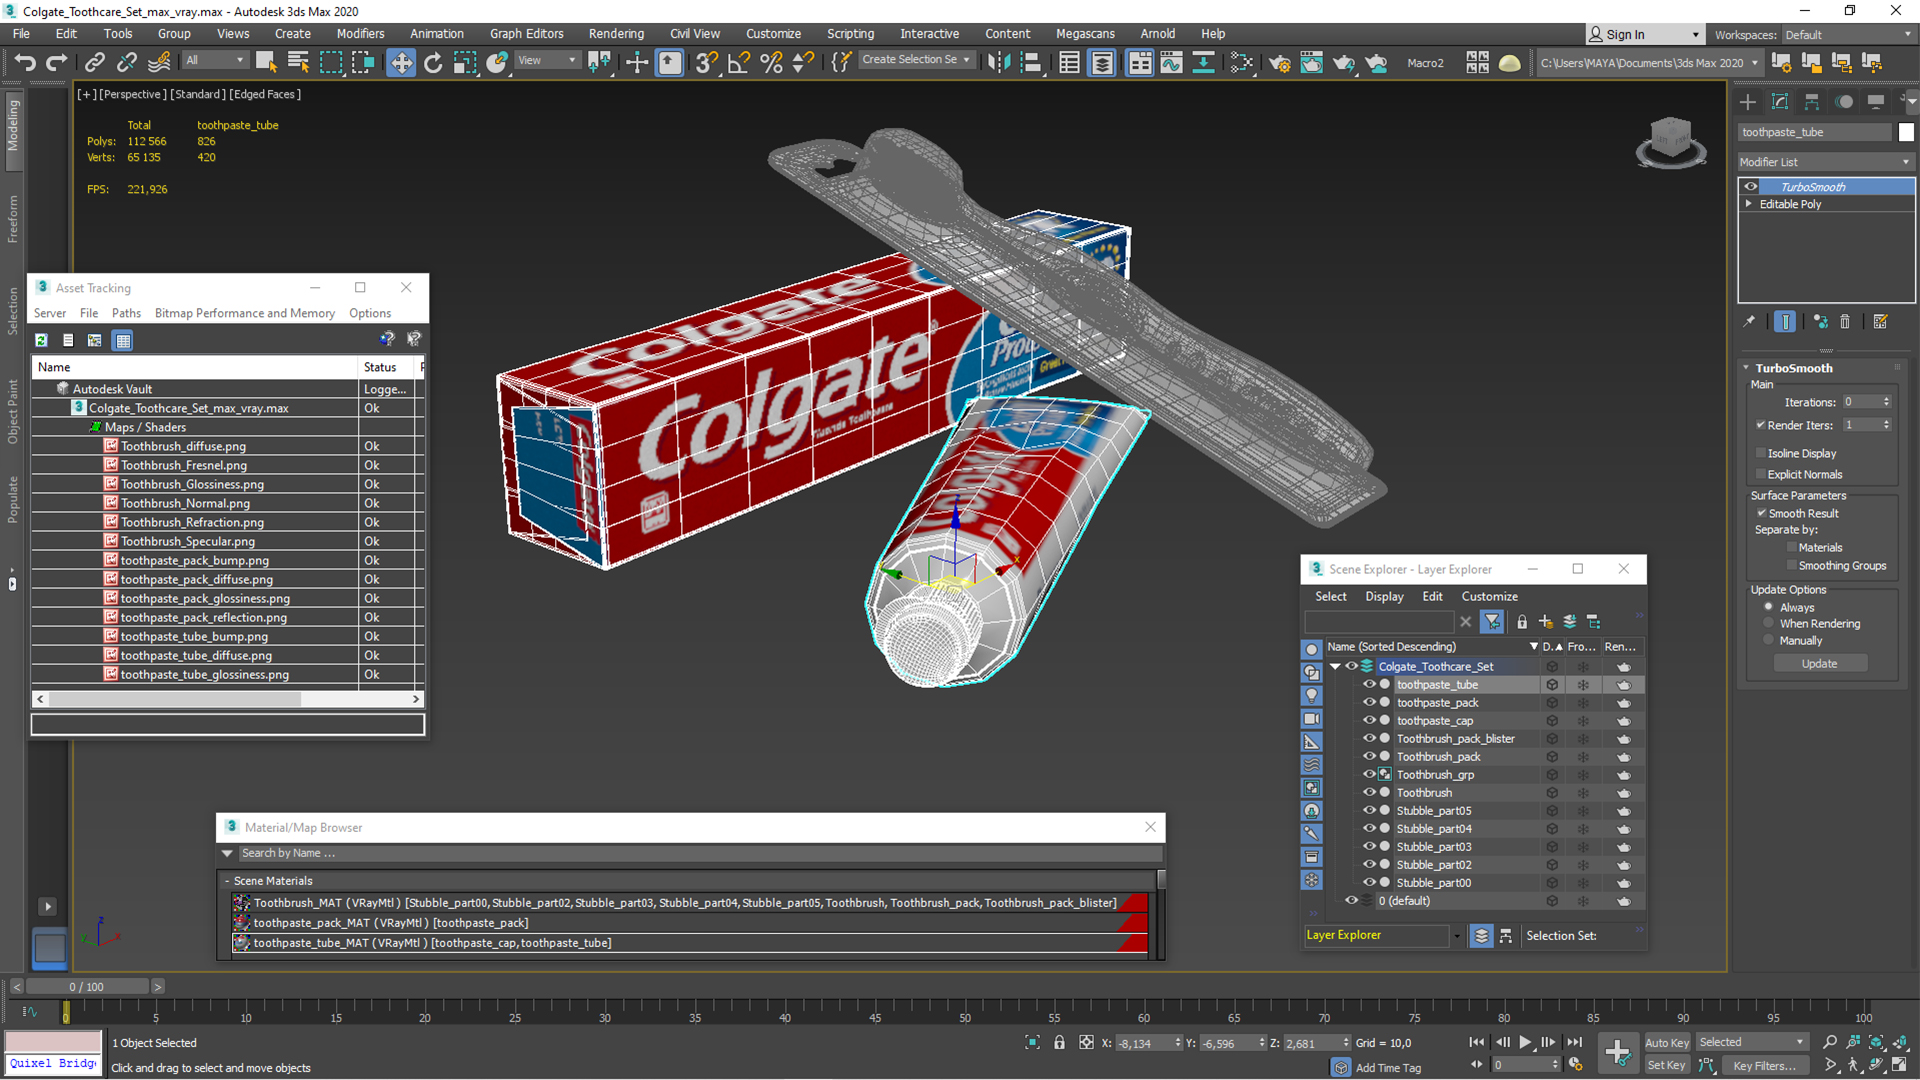
Task: Collapse Scene Materials group
Action: 227,881
